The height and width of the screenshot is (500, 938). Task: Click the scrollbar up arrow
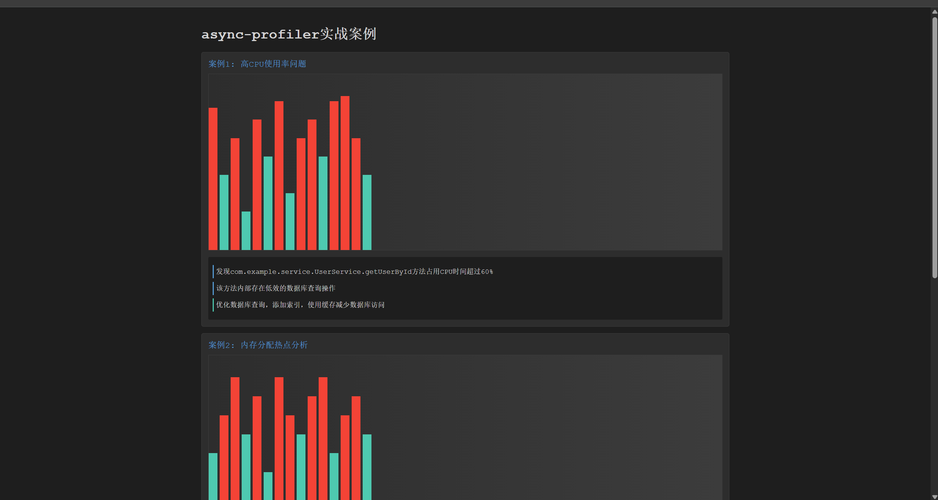(x=934, y=11)
